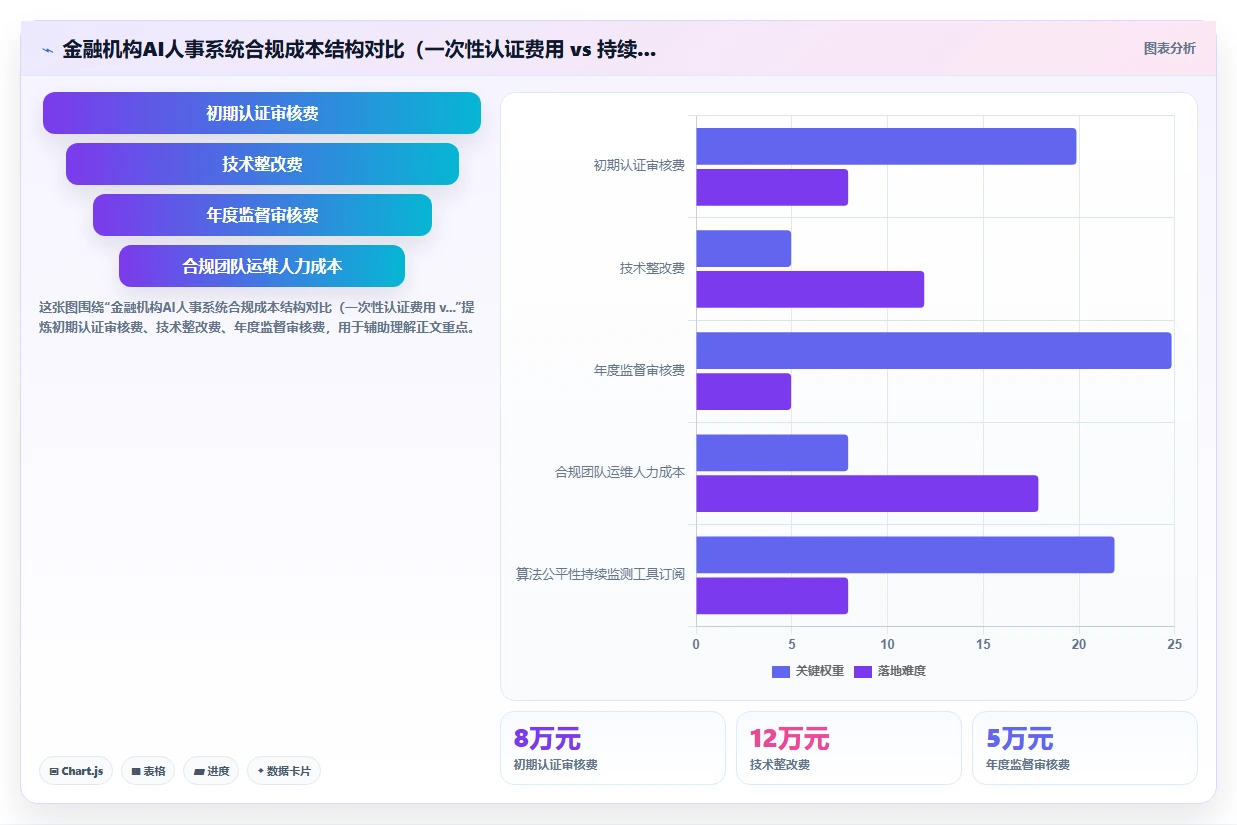Screen dimensions: 1237x825
Task: Click the 12万元 data card
Action: click(x=849, y=748)
